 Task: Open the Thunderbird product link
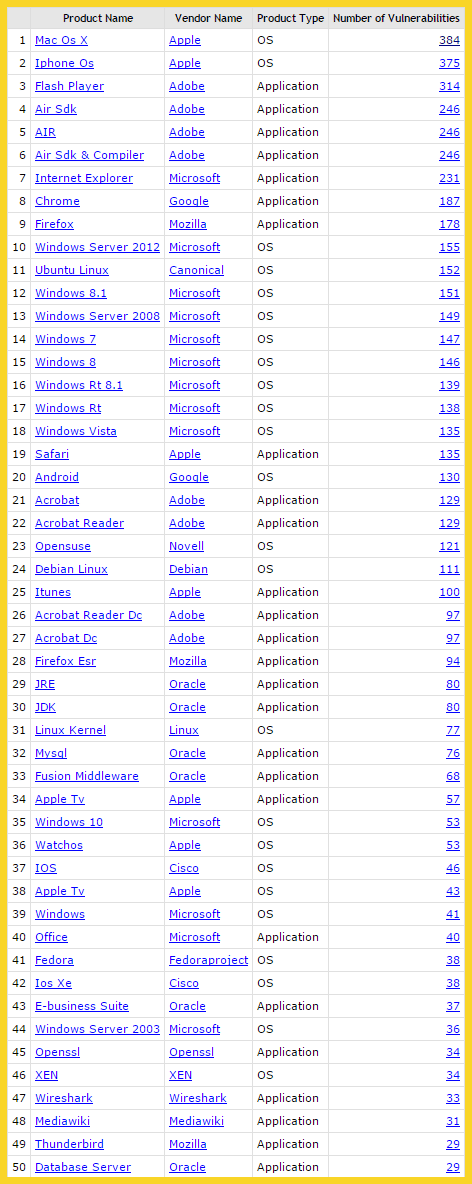click(x=66, y=1145)
